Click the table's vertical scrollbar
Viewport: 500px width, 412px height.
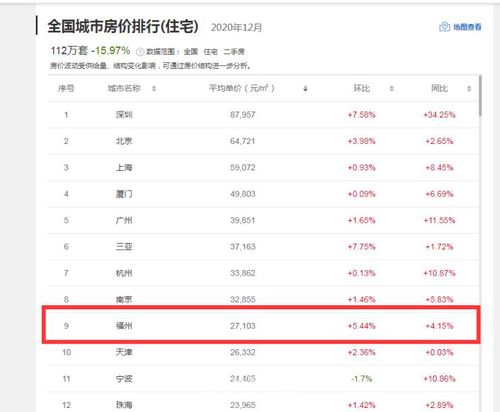tap(480, 96)
